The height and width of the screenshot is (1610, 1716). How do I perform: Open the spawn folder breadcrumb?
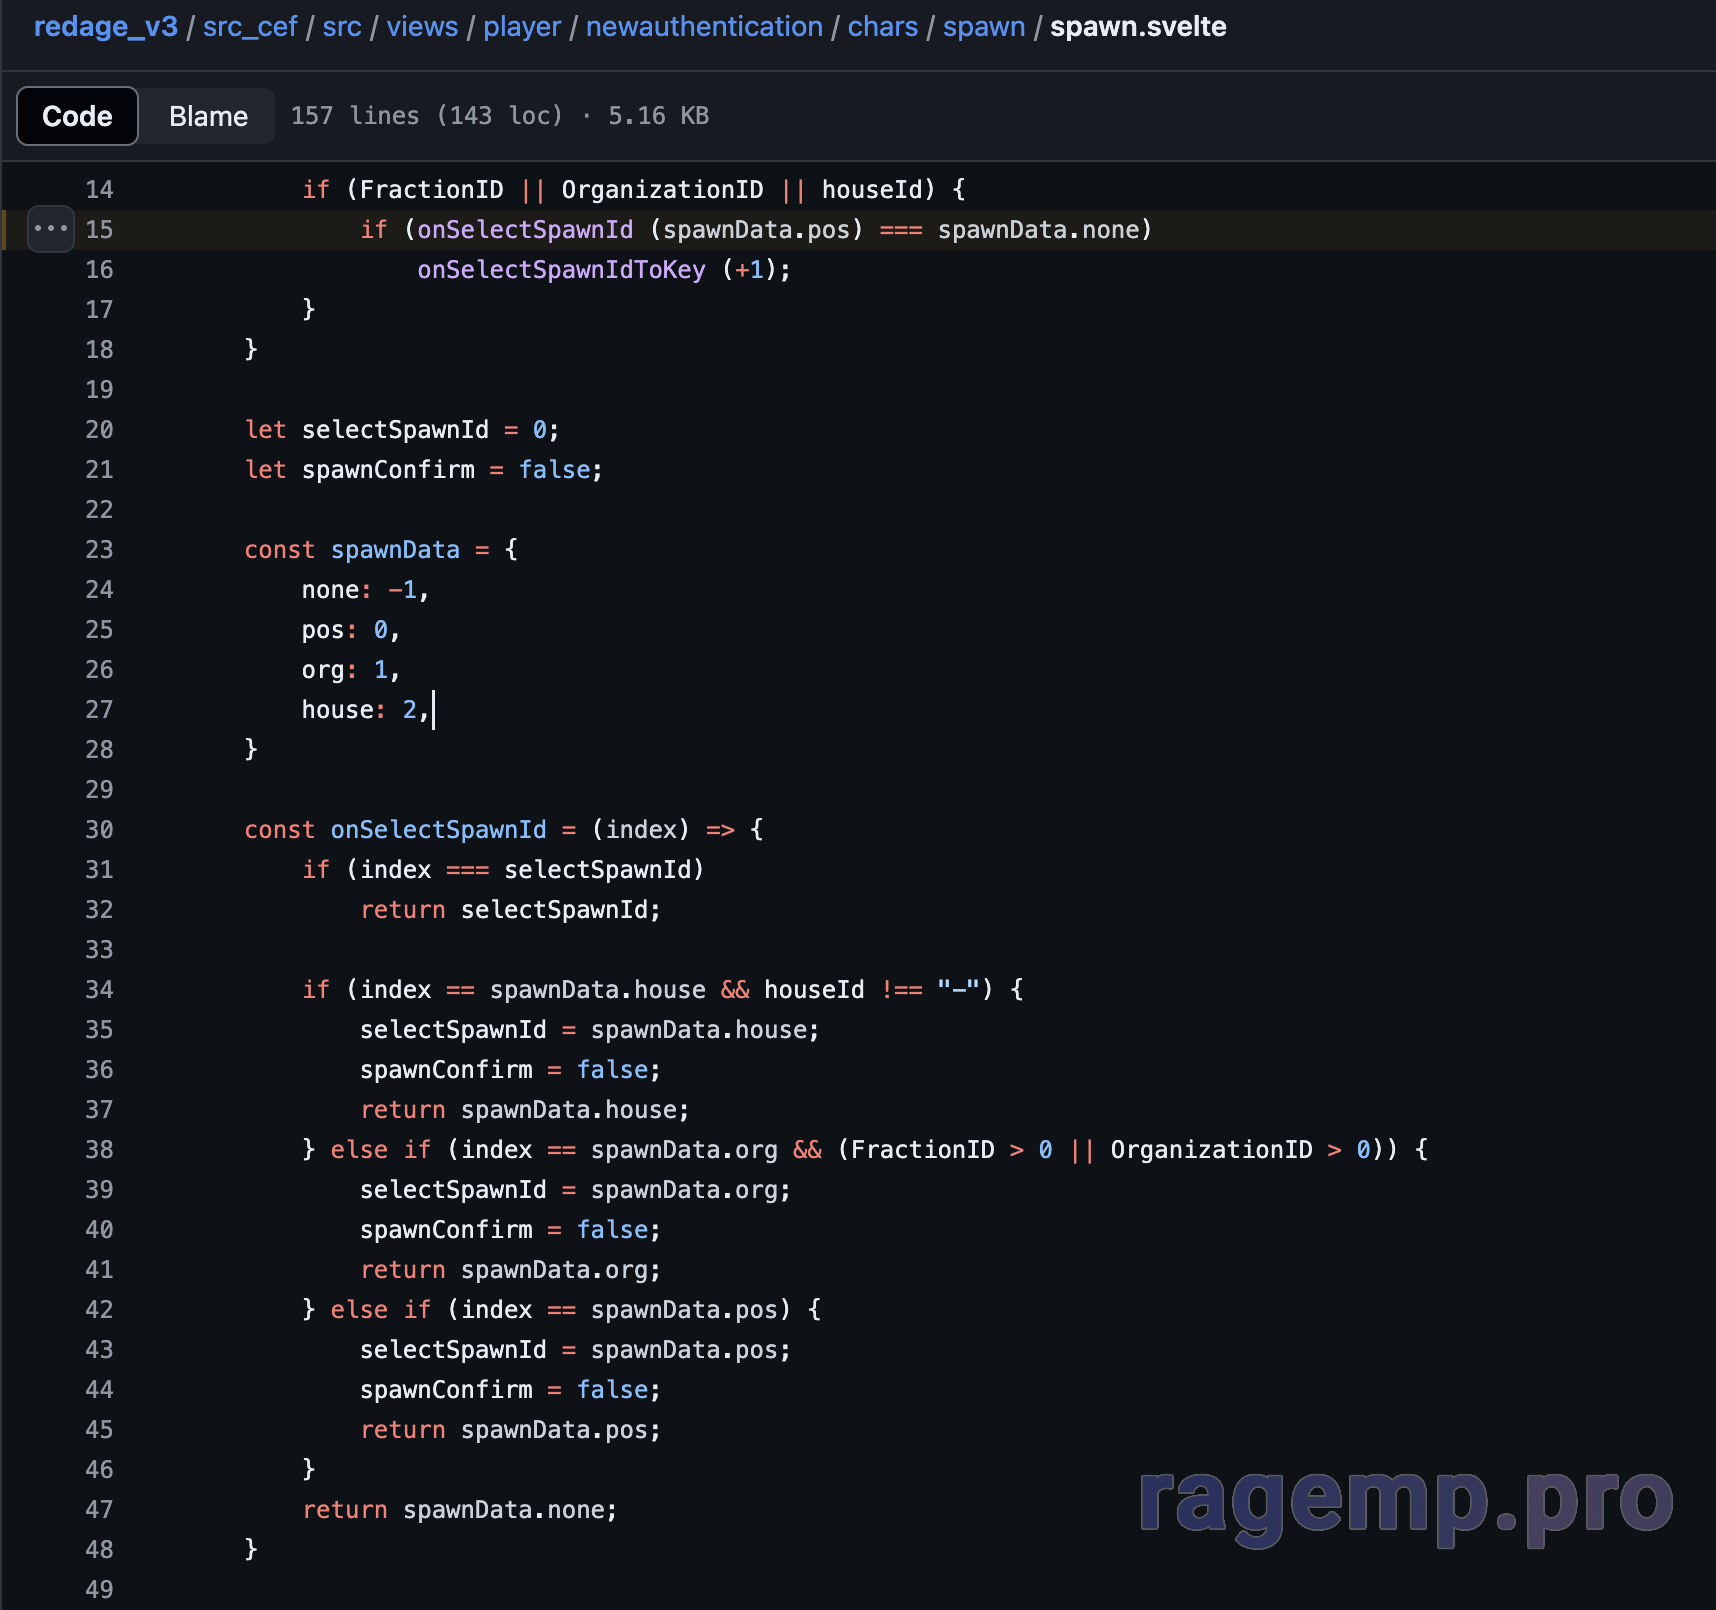[x=983, y=27]
